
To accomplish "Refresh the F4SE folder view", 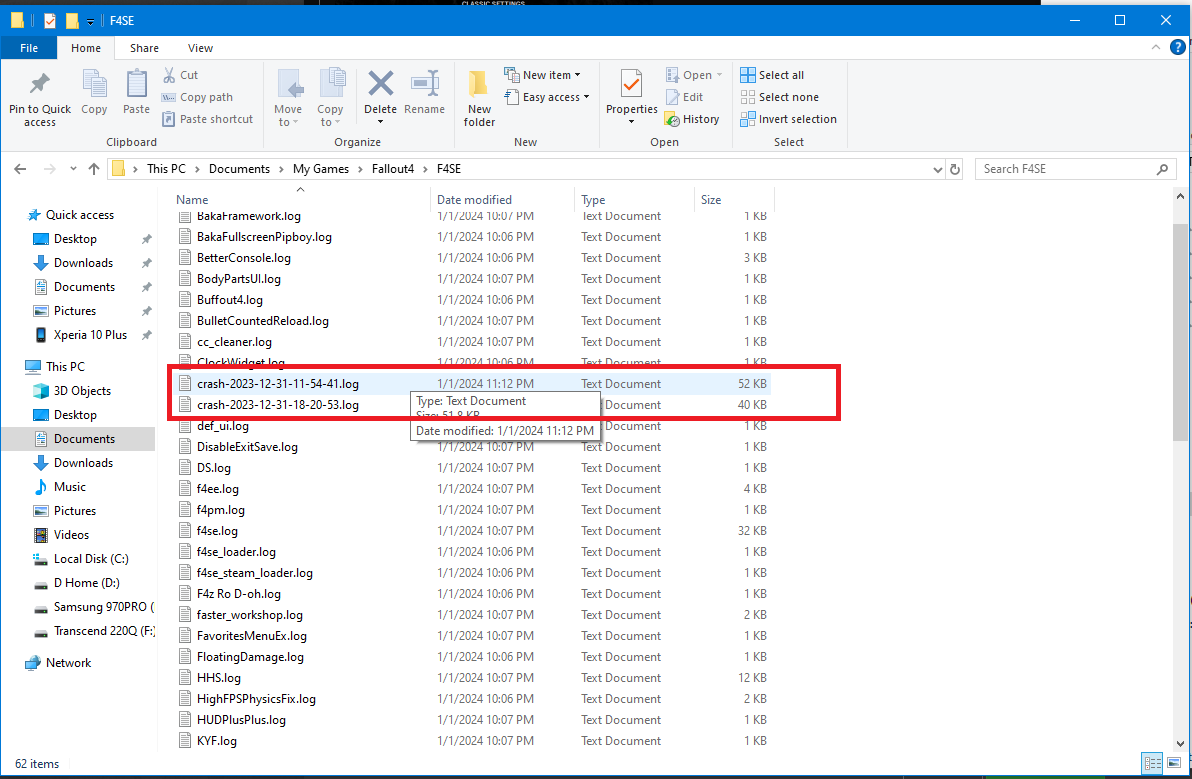I will click(x=955, y=169).
